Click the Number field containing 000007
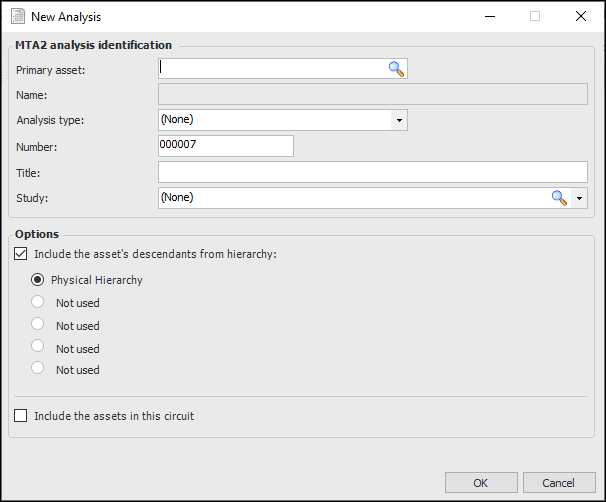Viewport: 606px width, 502px height. coord(225,146)
